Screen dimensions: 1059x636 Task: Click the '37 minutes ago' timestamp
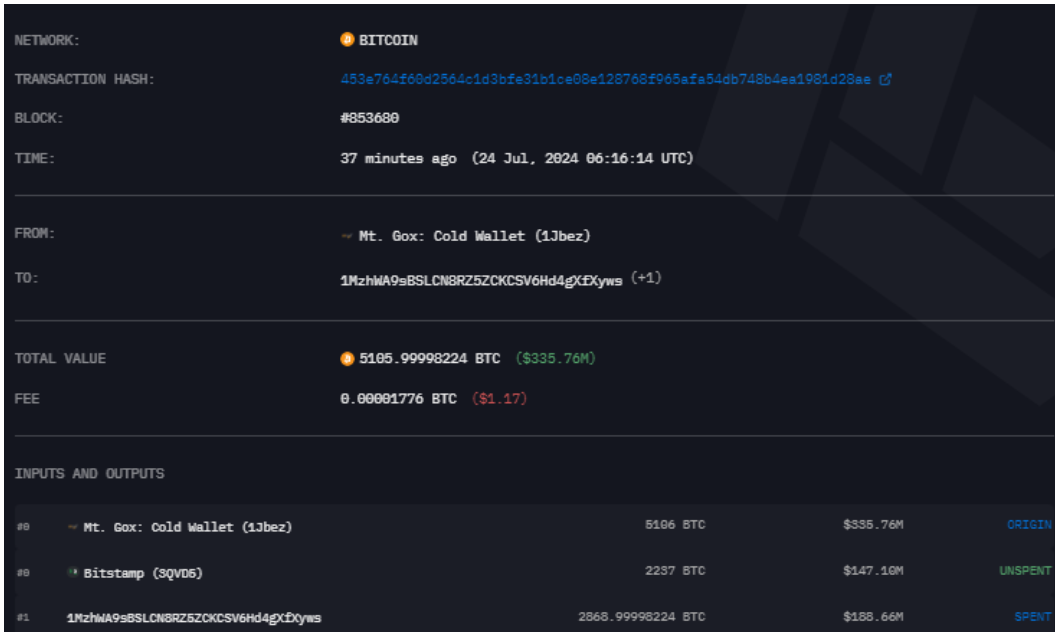pos(398,159)
